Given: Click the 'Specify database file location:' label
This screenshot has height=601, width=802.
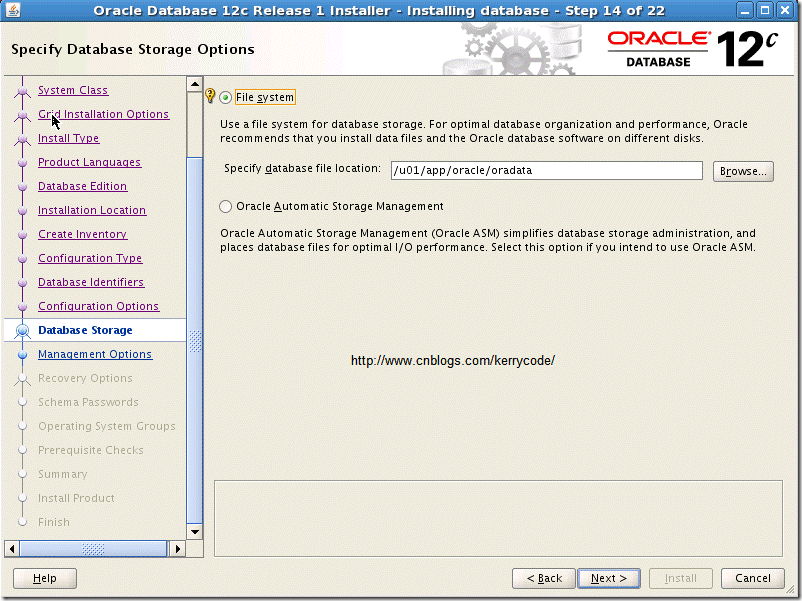Looking at the screenshot, I should click(302, 169).
